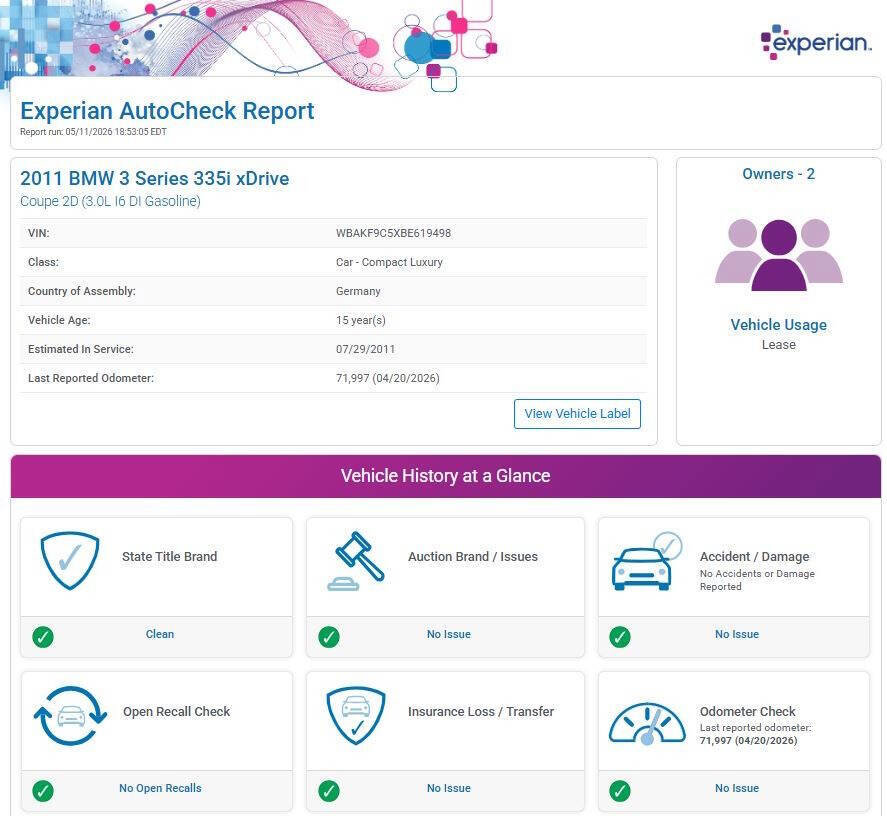Click the Auction Brand gavel icon
Screen dimensions: 887x816
pyautogui.click(x=356, y=561)
